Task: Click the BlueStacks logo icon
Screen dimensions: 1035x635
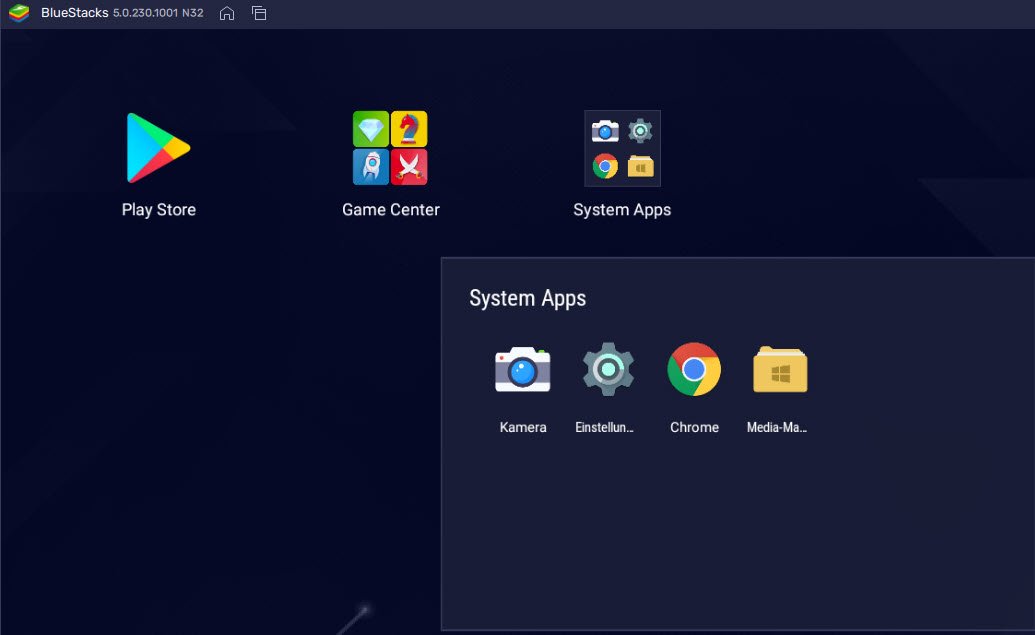Action: (19, 13)
